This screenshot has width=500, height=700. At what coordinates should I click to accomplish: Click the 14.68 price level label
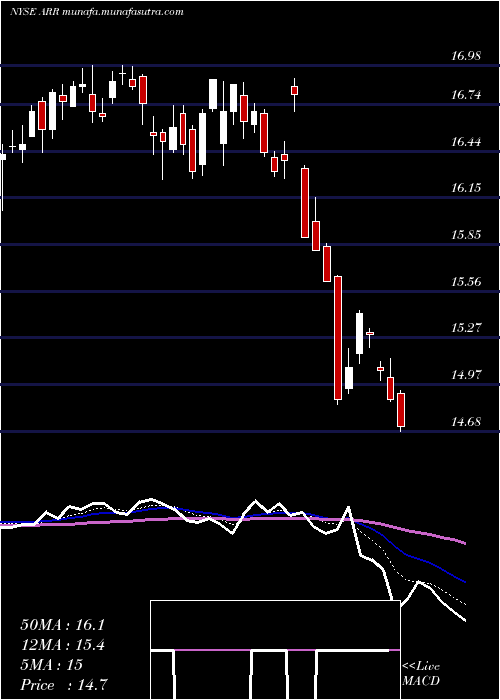click(x=466, y=421)
